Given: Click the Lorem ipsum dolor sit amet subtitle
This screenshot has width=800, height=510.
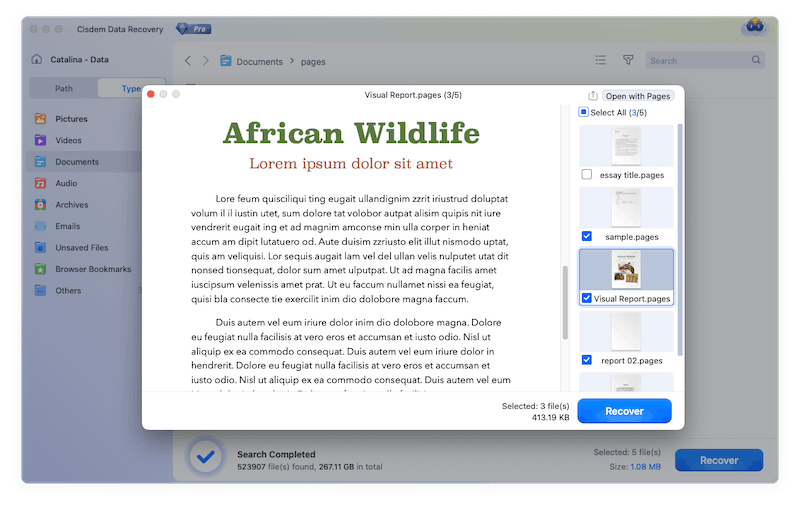Looking at the screenshot, I should [x=351, y=163].
